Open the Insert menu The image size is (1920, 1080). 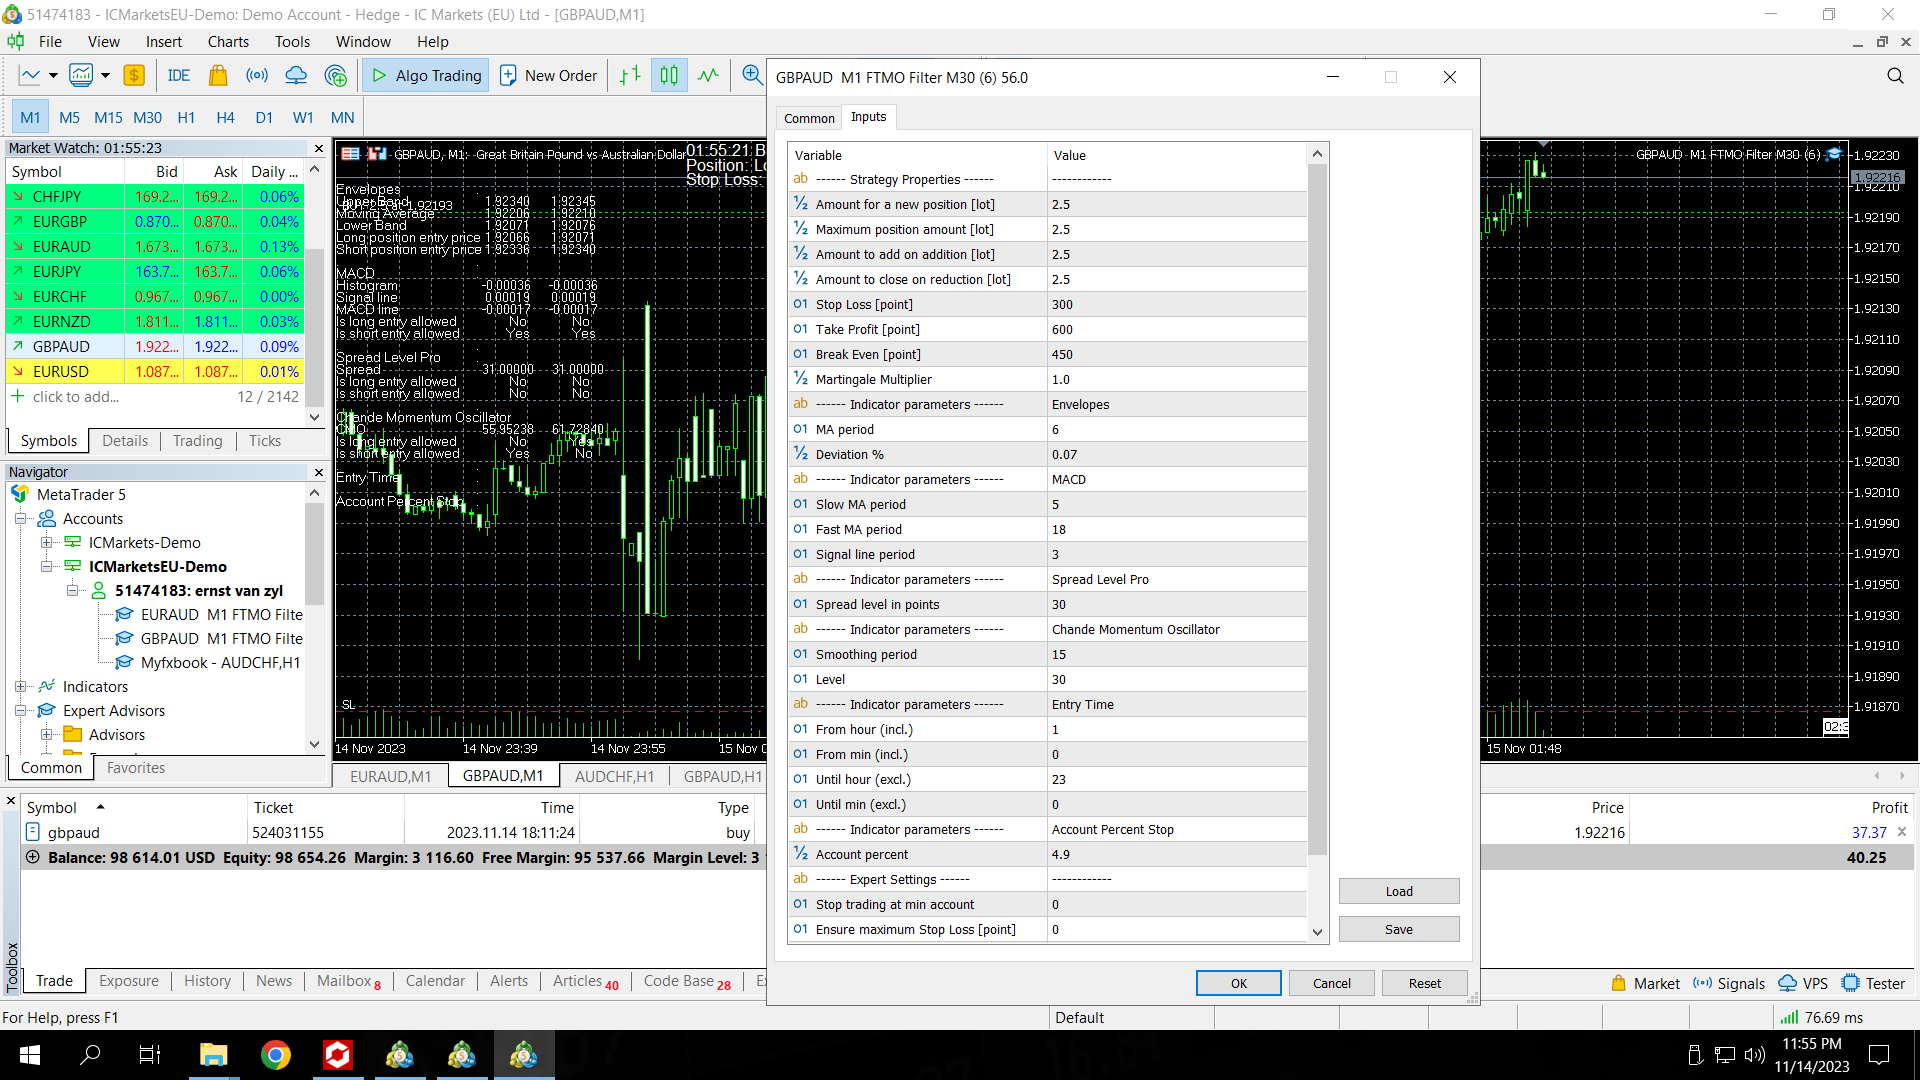coord(164,41)
